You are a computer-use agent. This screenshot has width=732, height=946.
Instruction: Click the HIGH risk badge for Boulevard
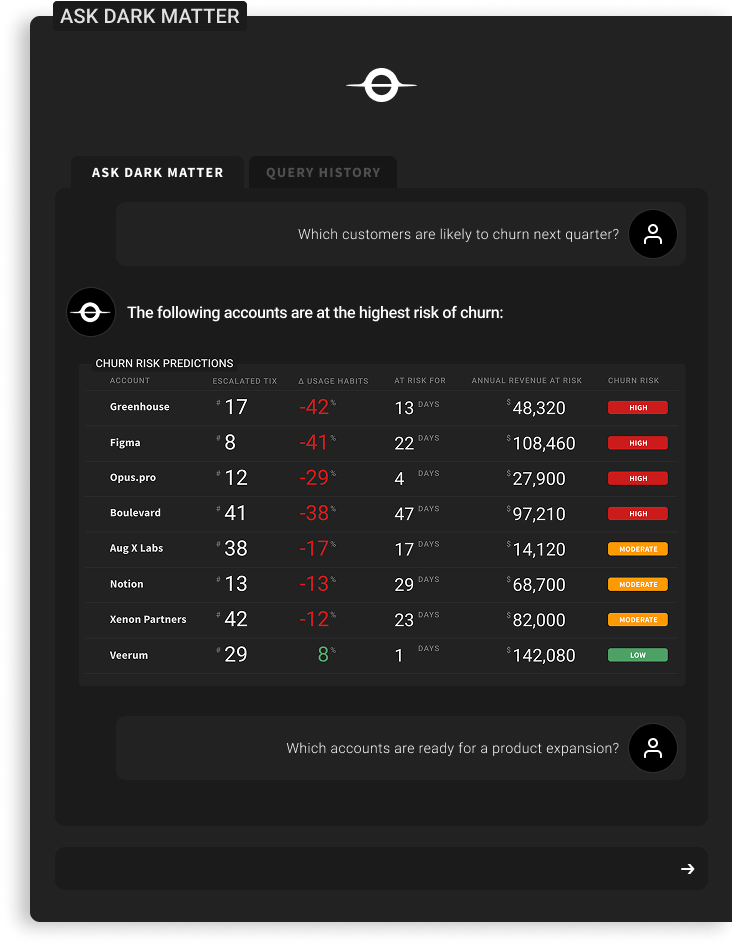638,513
